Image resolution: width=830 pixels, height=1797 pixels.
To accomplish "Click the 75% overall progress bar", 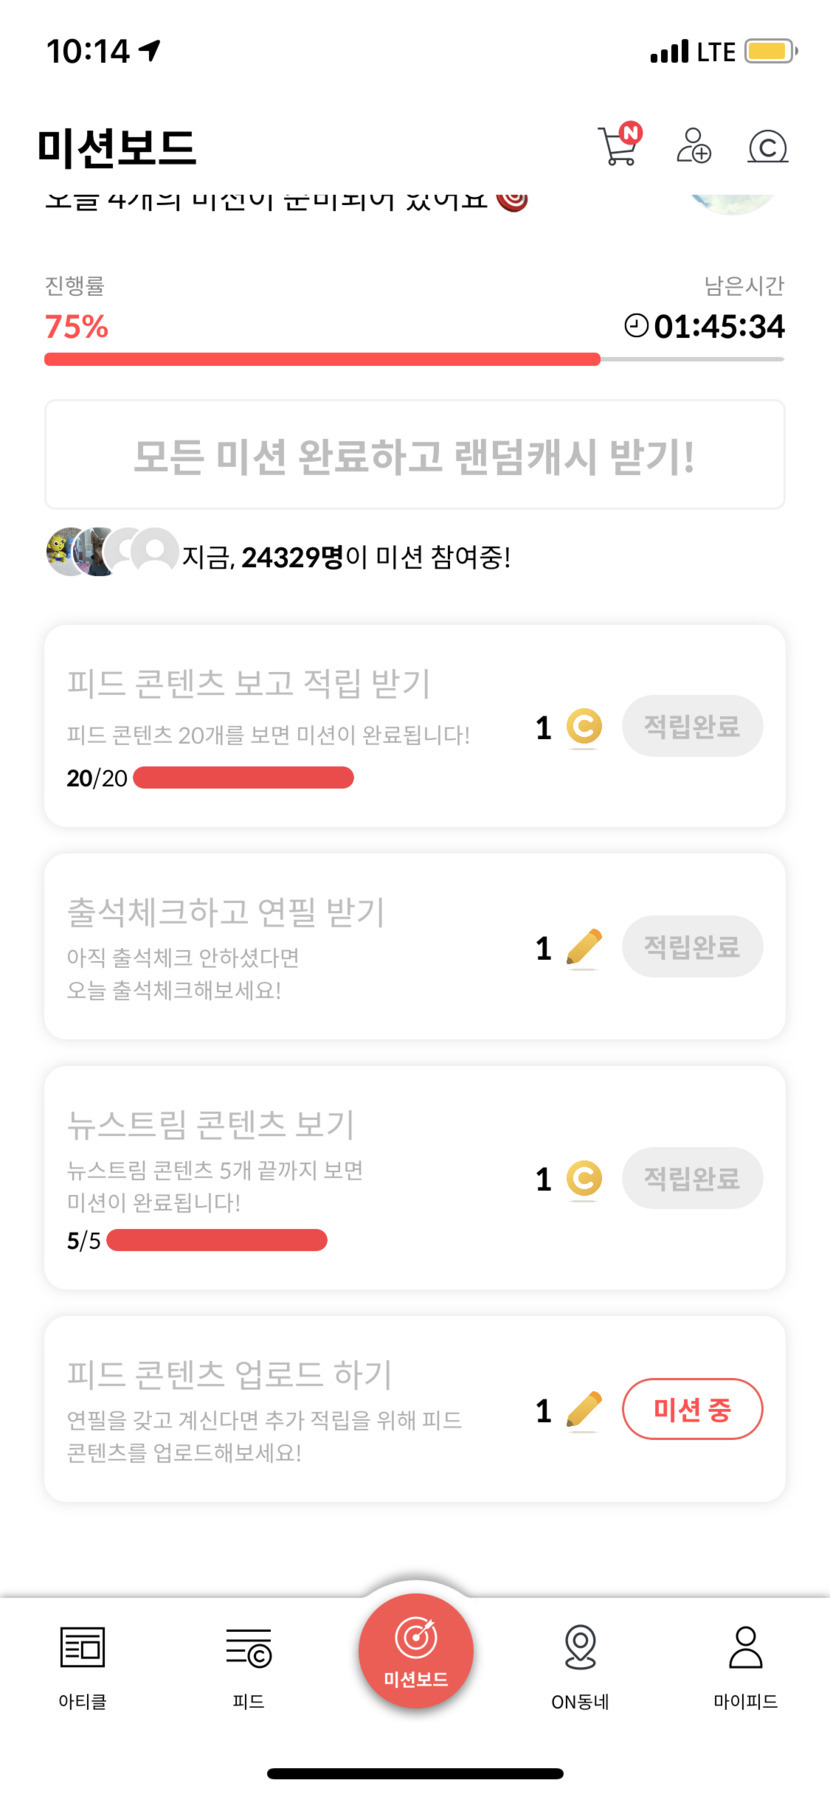I will click(x=414, y=359).
